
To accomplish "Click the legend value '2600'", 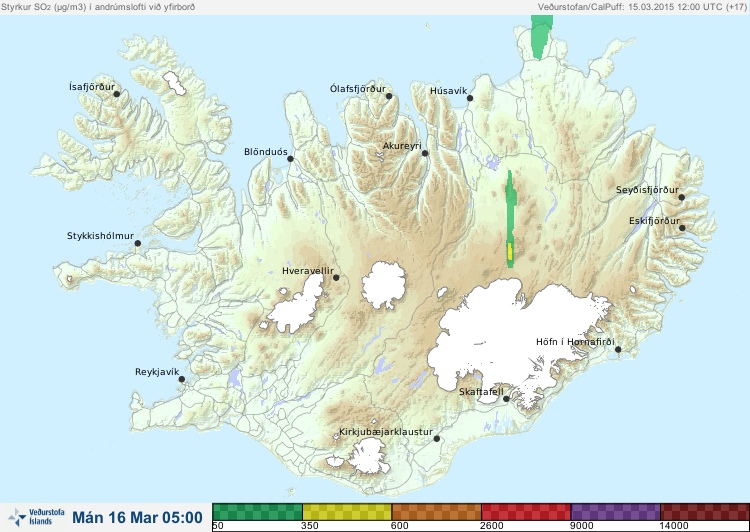I will 492,526.
